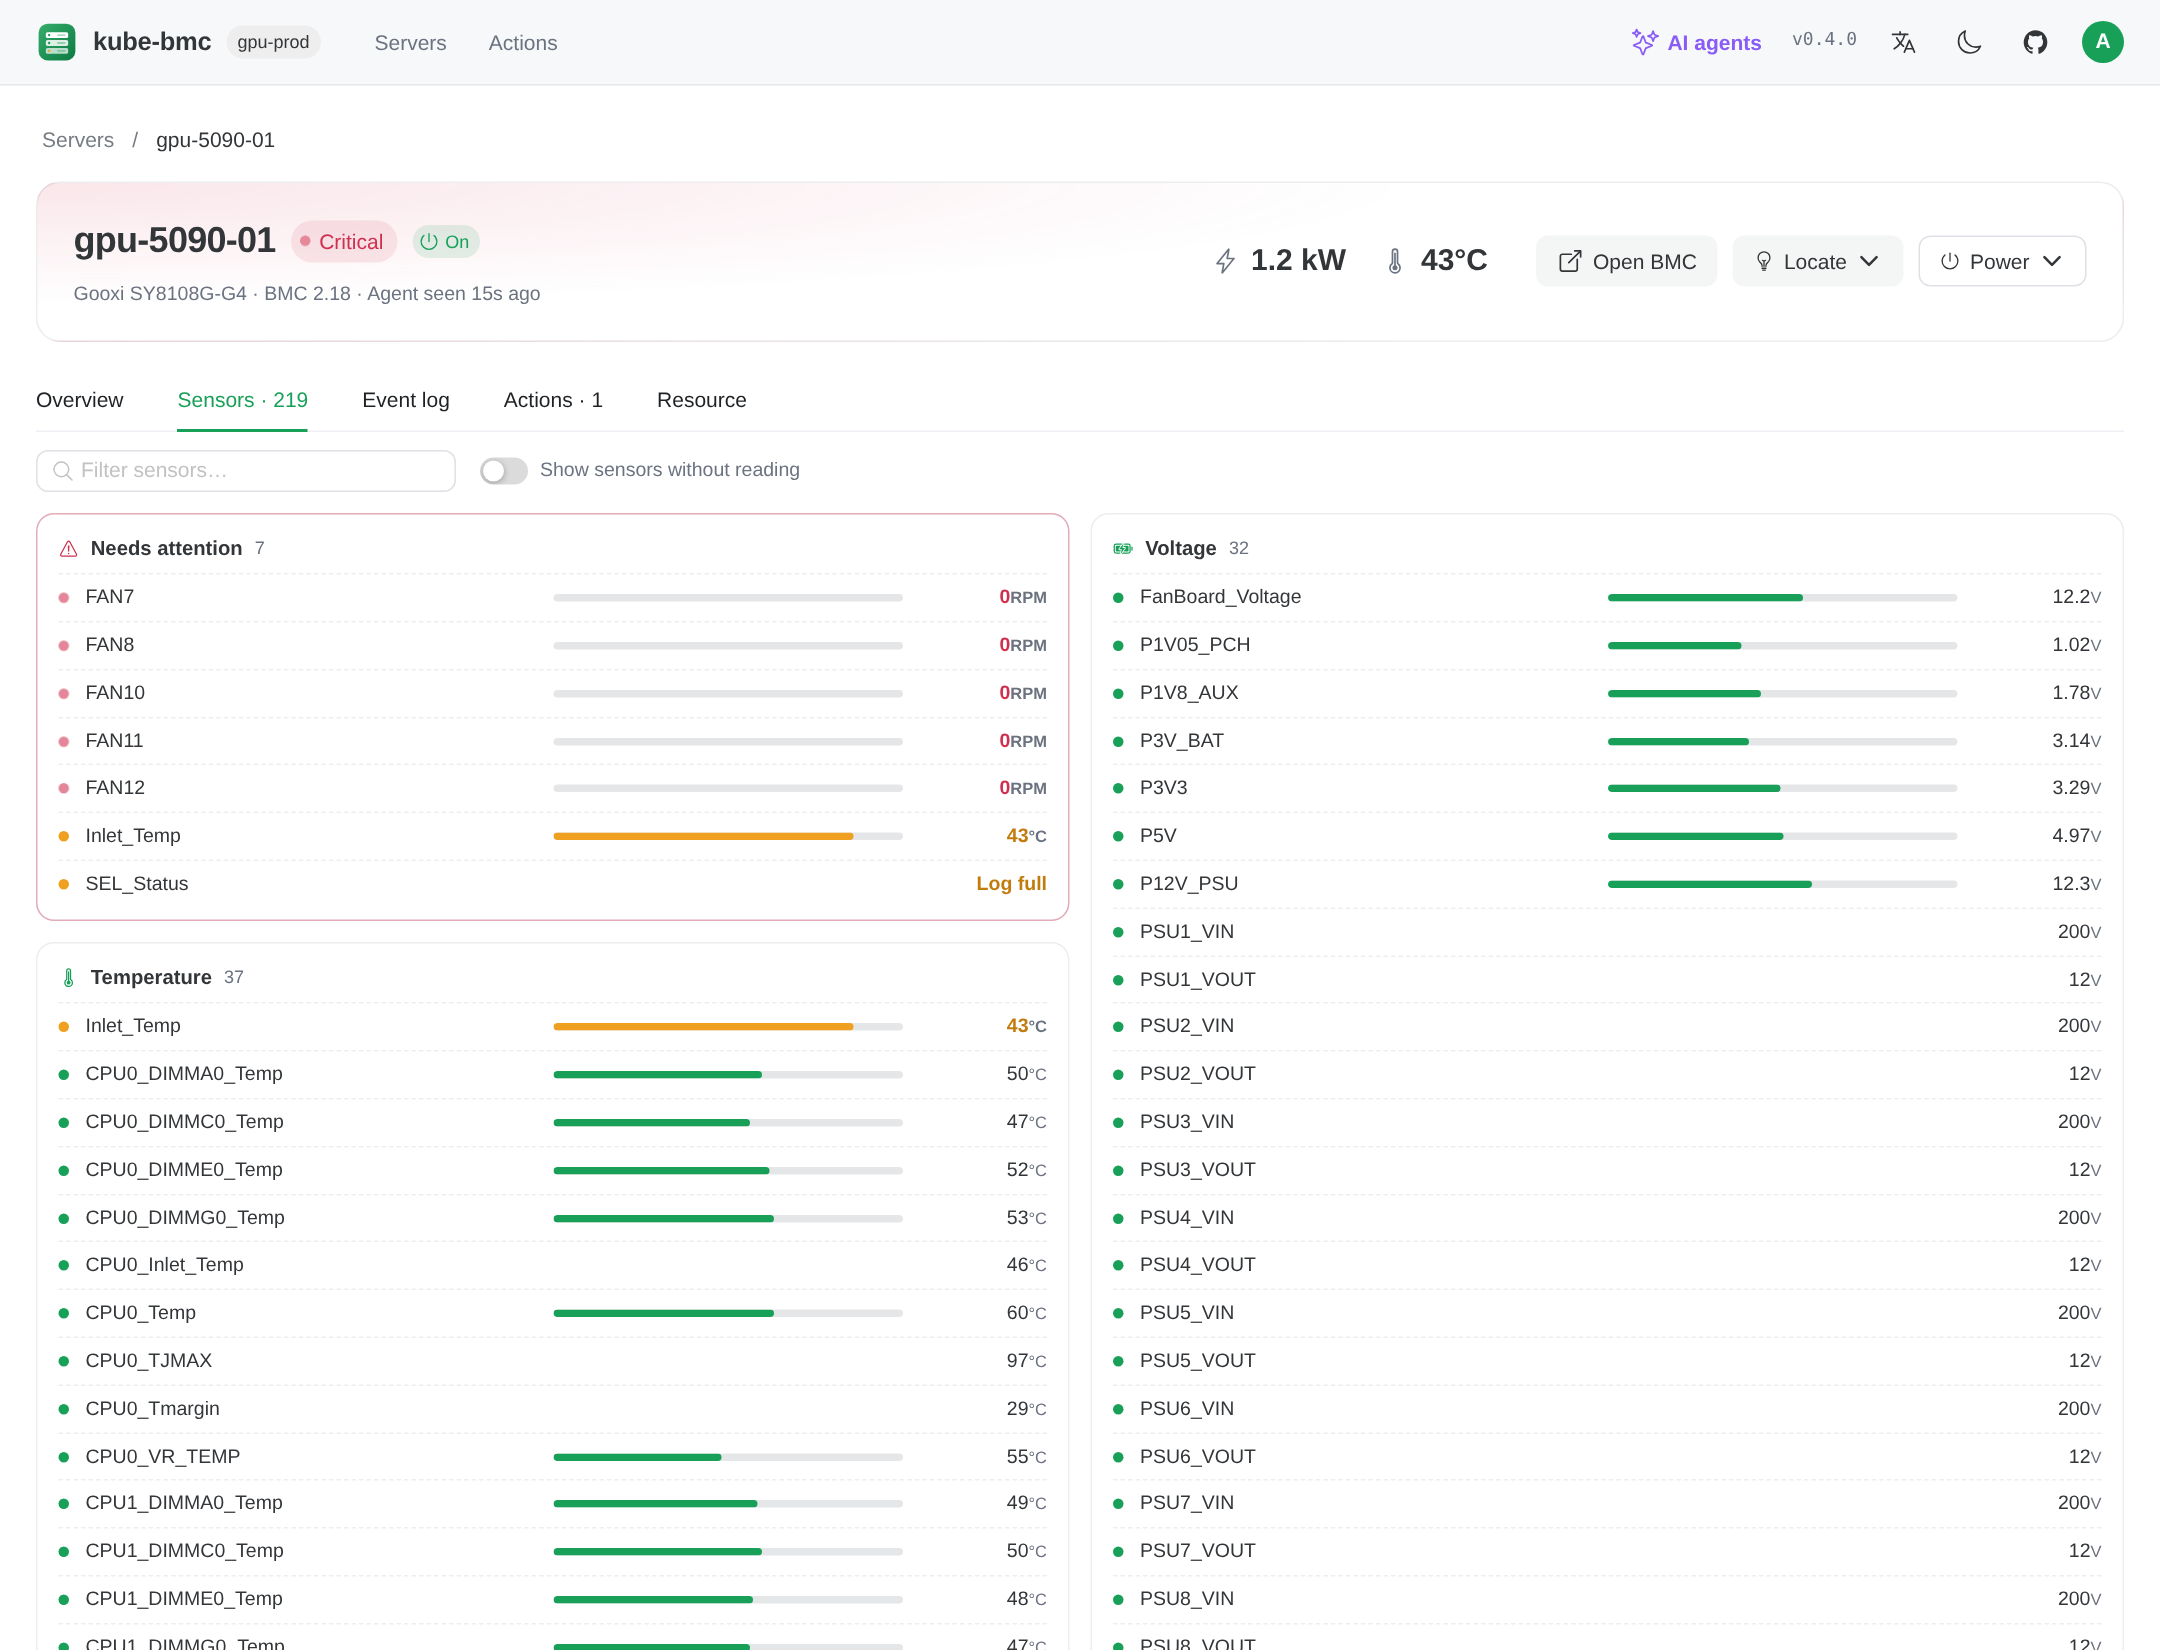
Task: Select the P12V_PSU voltage row
Action: coord(1607,884)
